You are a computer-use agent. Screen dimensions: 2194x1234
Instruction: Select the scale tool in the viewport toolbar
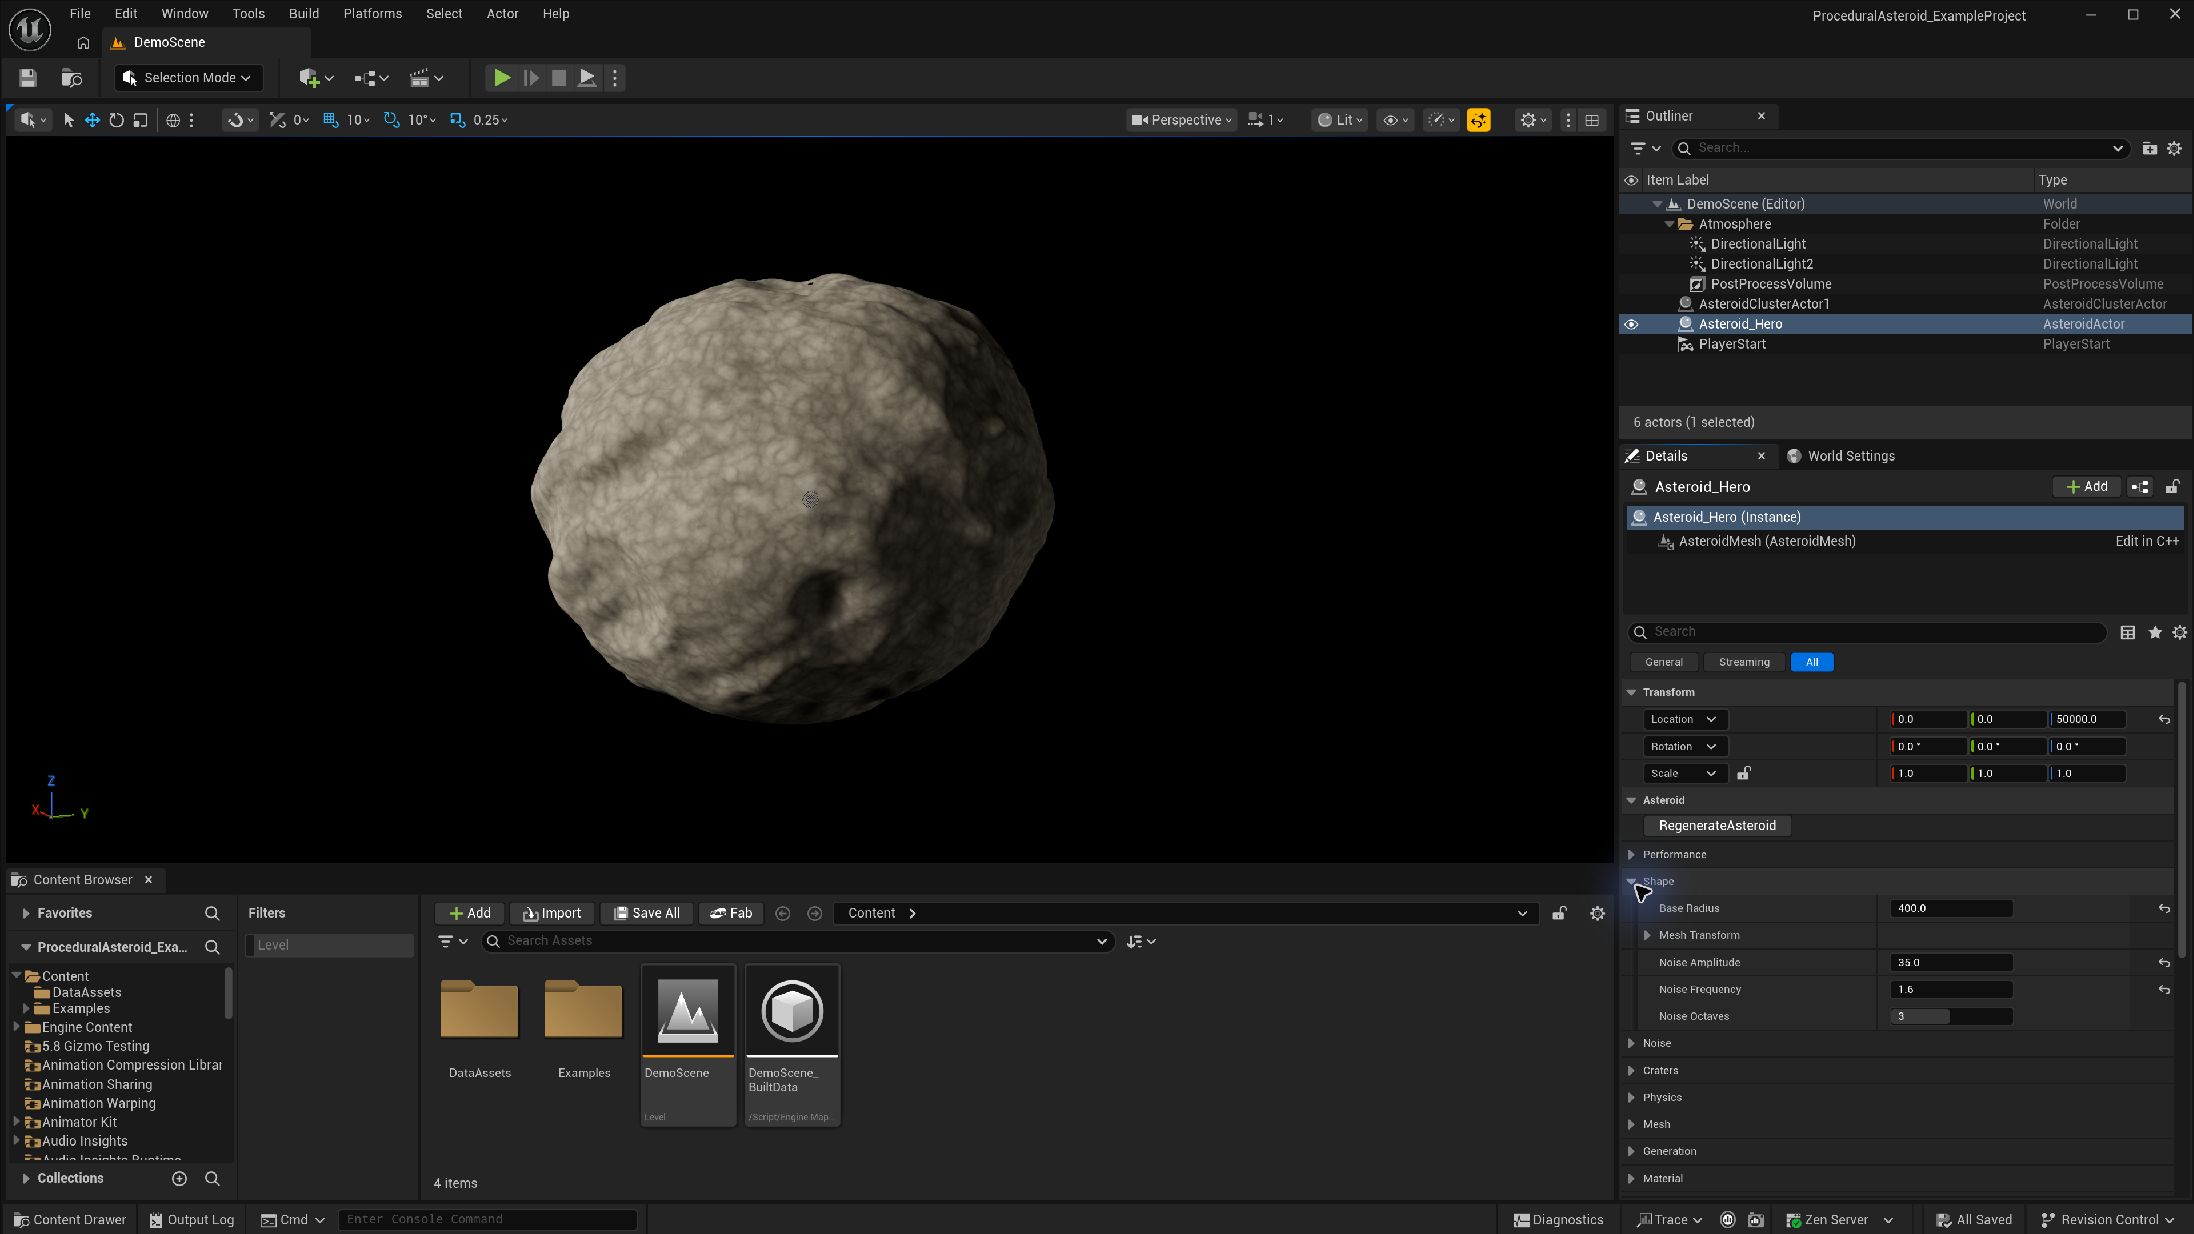140,120
